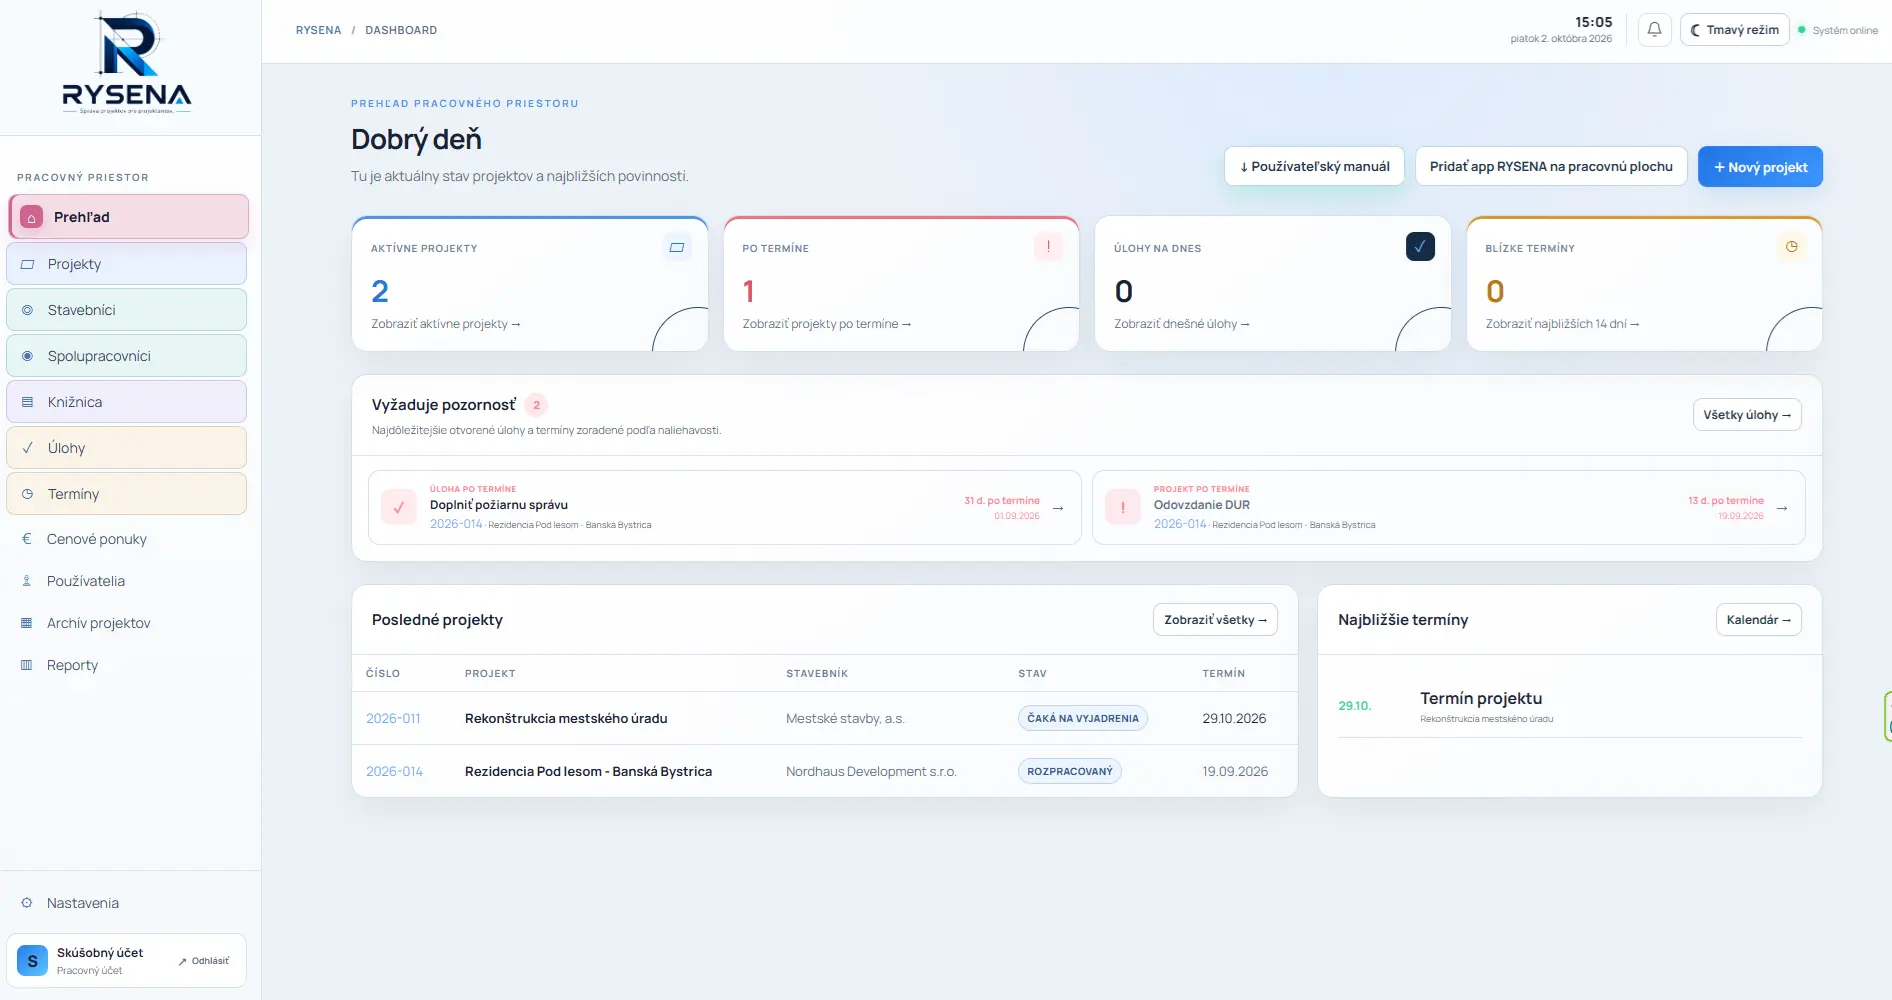The height and width of the screenshot is (1000, 1892).
Task: Click the DASHBOARD breadcrumb
Action: [x=401, y=30]
